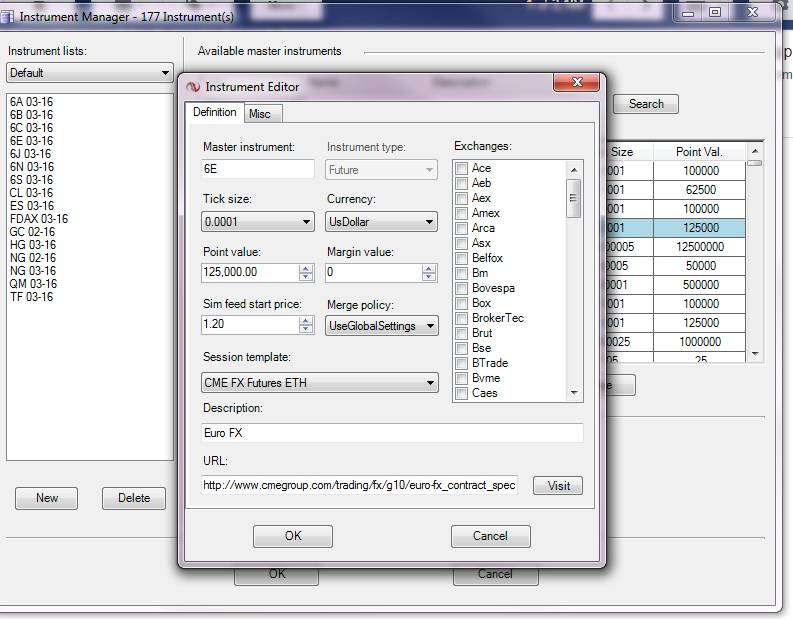Open the Instrument lists Default dropdown

[x=90, y=73]
